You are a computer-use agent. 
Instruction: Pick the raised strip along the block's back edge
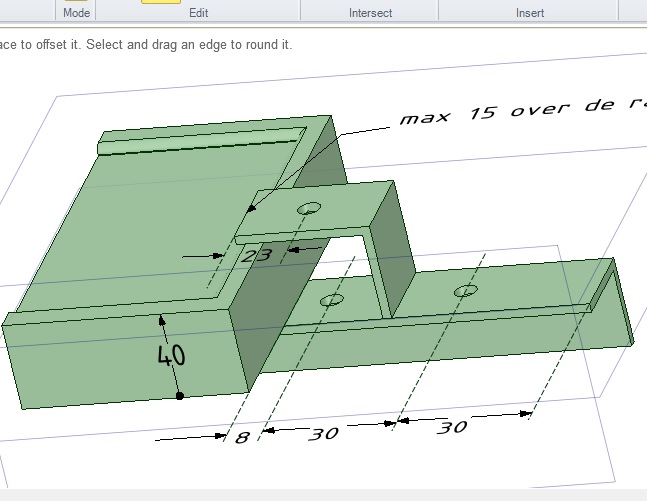point(200,142)
